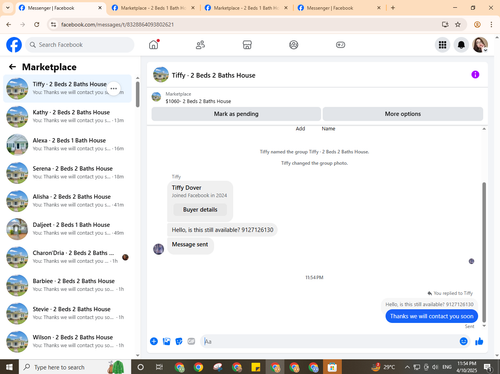Open the Windows notification center

coord(488,367)
